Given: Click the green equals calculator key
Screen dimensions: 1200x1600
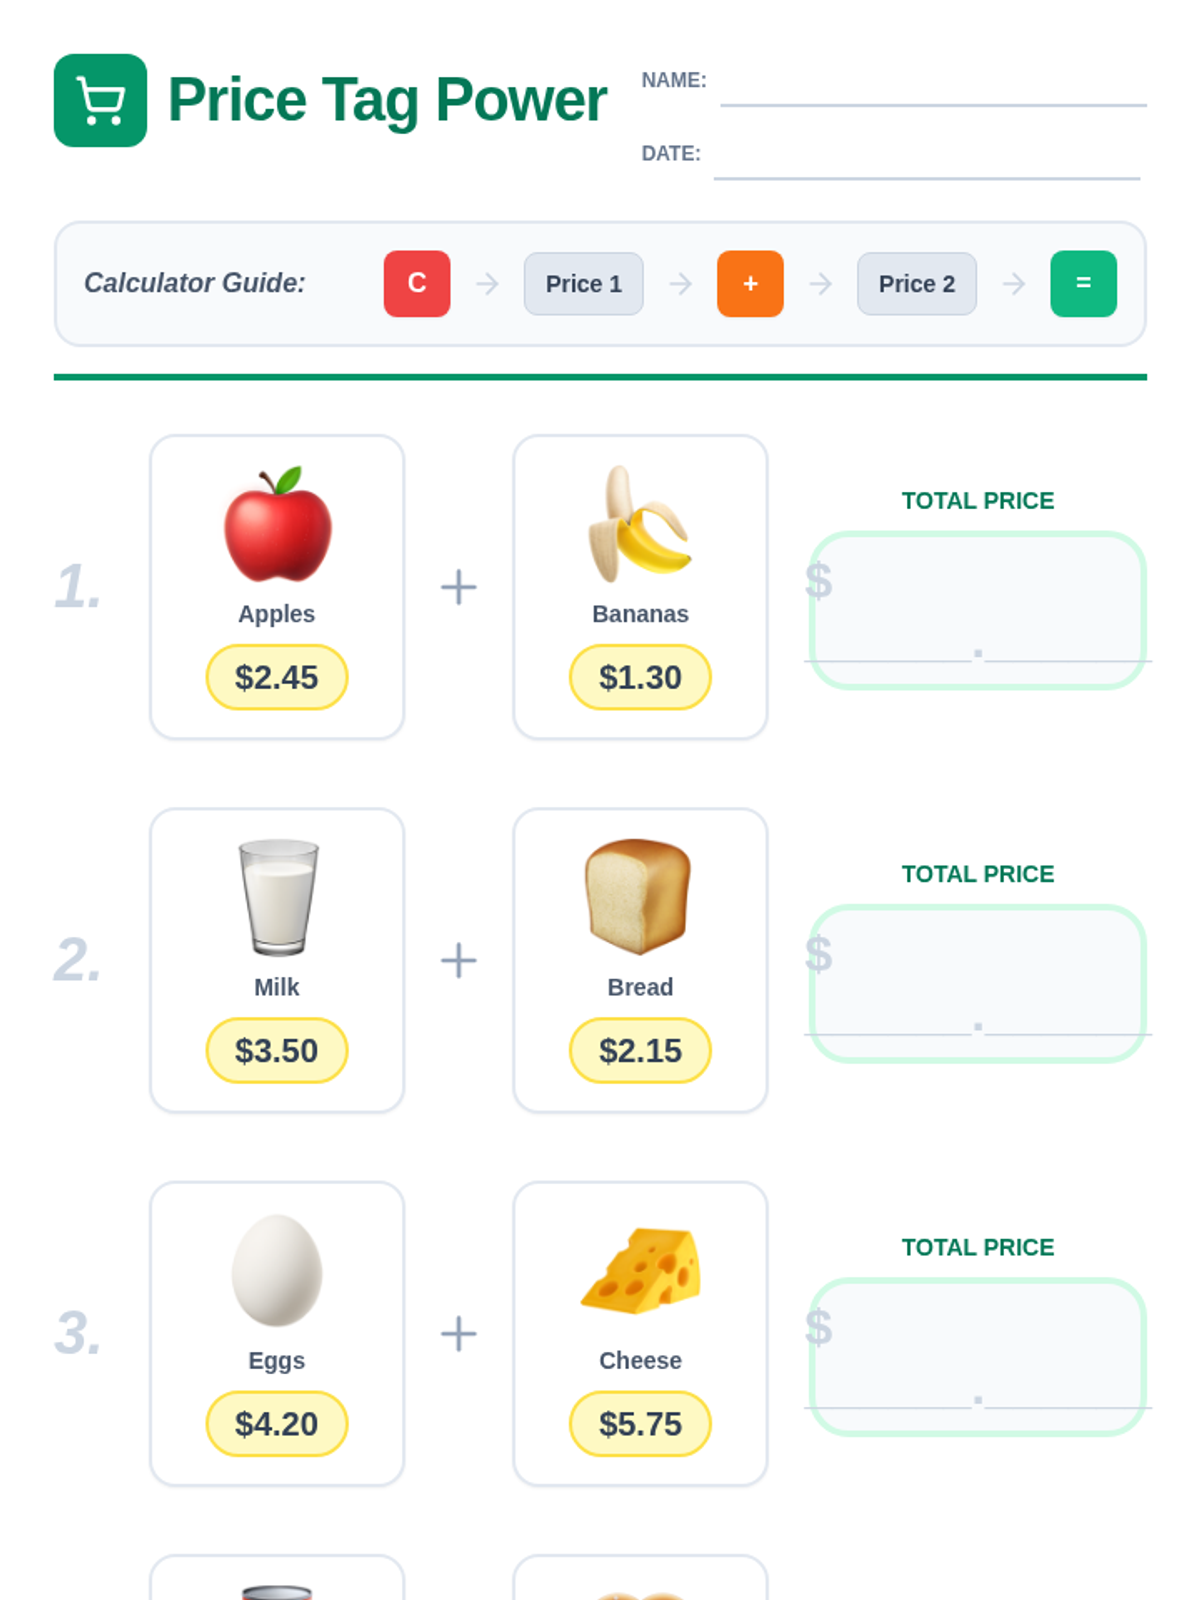Looking at the screenshot, I should 1083,284.
